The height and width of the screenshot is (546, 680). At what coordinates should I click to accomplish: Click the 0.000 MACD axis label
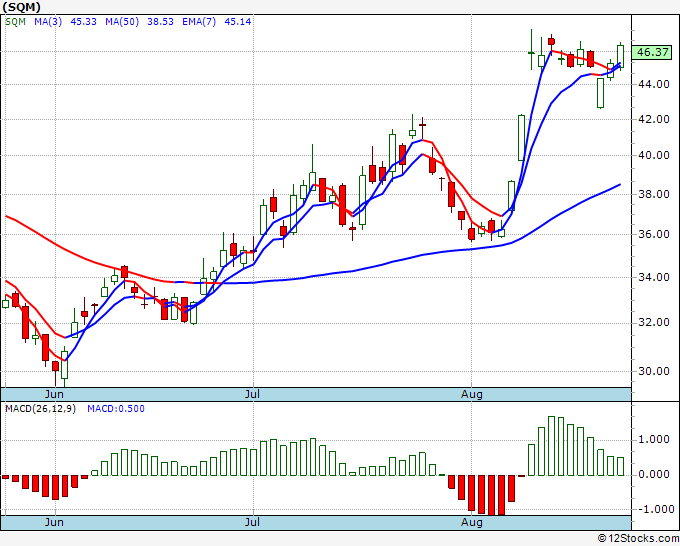click(654, 474)
